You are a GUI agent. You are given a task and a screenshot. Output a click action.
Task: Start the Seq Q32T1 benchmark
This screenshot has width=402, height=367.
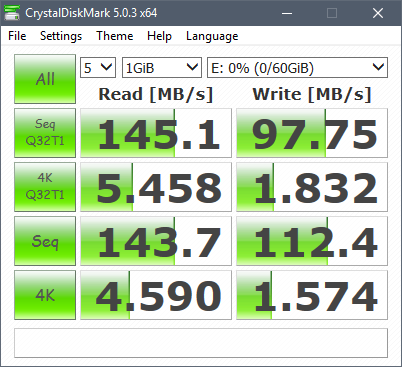pyautogui.click(x=45, y=133)
